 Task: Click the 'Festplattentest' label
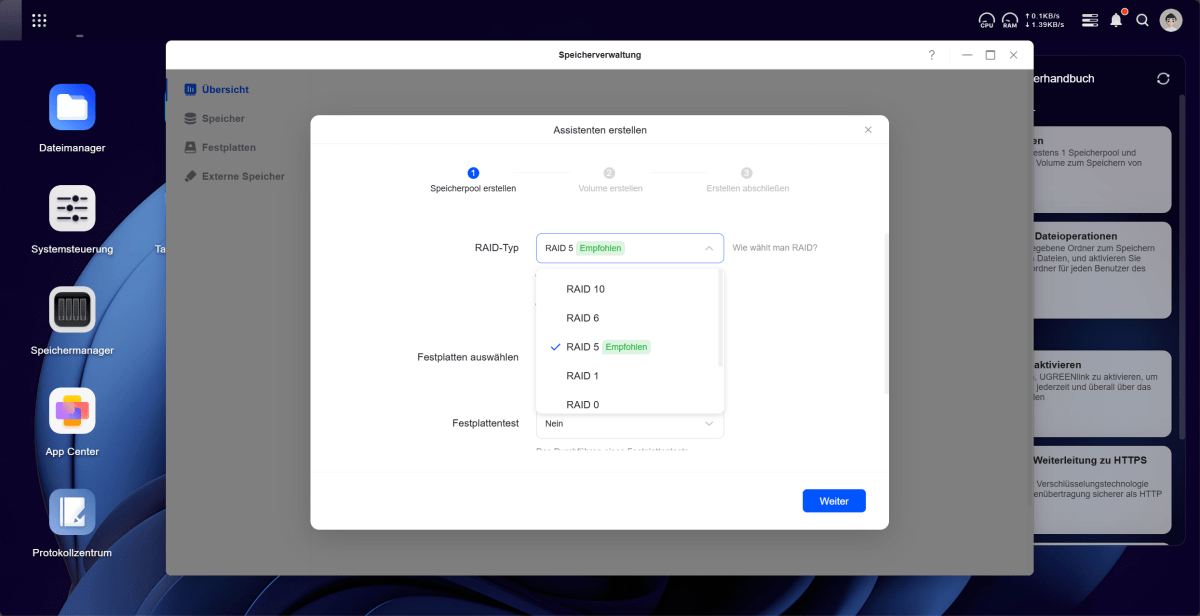click(485, 423)
